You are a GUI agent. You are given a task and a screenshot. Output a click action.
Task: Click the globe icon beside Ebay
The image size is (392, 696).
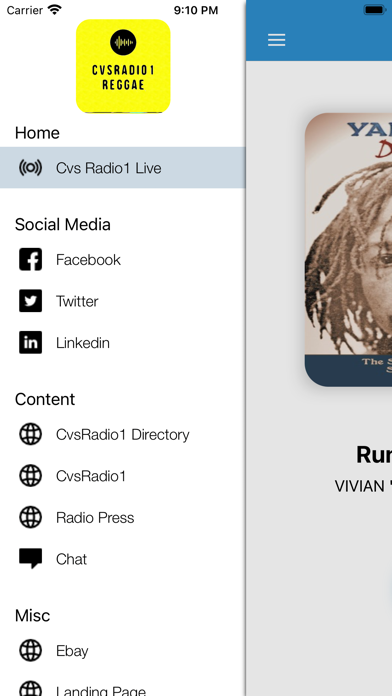30,651
